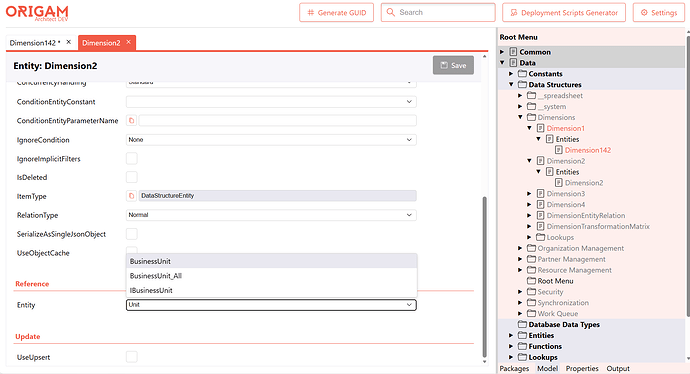This screenshot has width=690, height=374.
Task: Collapse the Dimensions folder
Action: click(x=520, y=117)
